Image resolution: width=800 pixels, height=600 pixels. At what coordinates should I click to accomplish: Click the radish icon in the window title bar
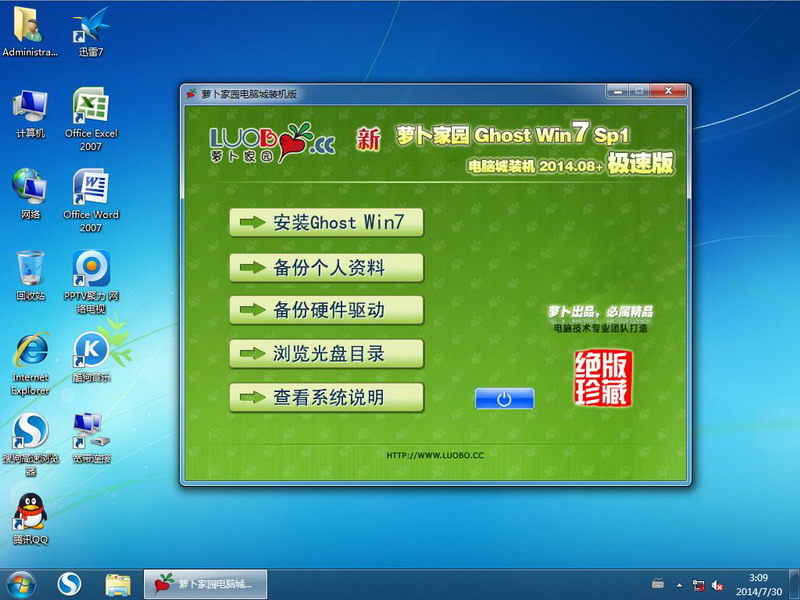click(x=192, y=93)
